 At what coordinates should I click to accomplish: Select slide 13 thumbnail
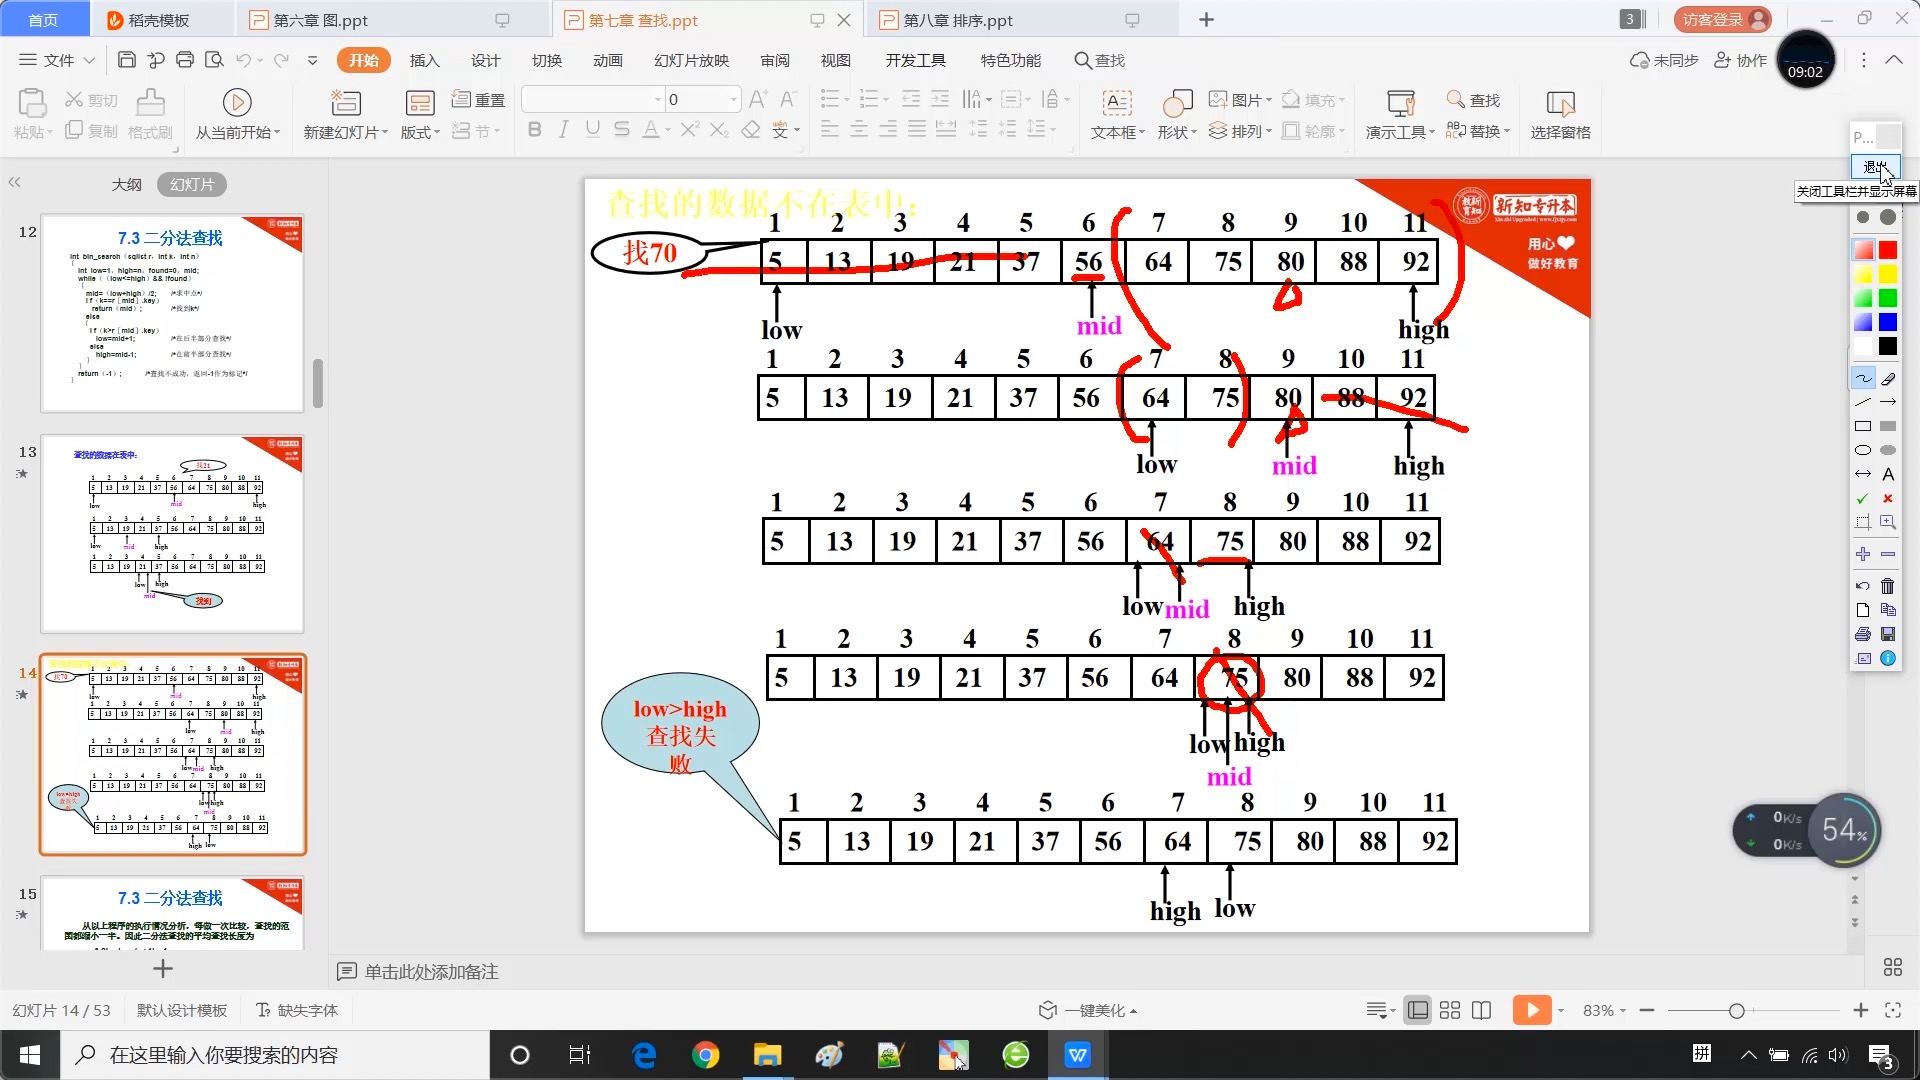coord(172,533)
